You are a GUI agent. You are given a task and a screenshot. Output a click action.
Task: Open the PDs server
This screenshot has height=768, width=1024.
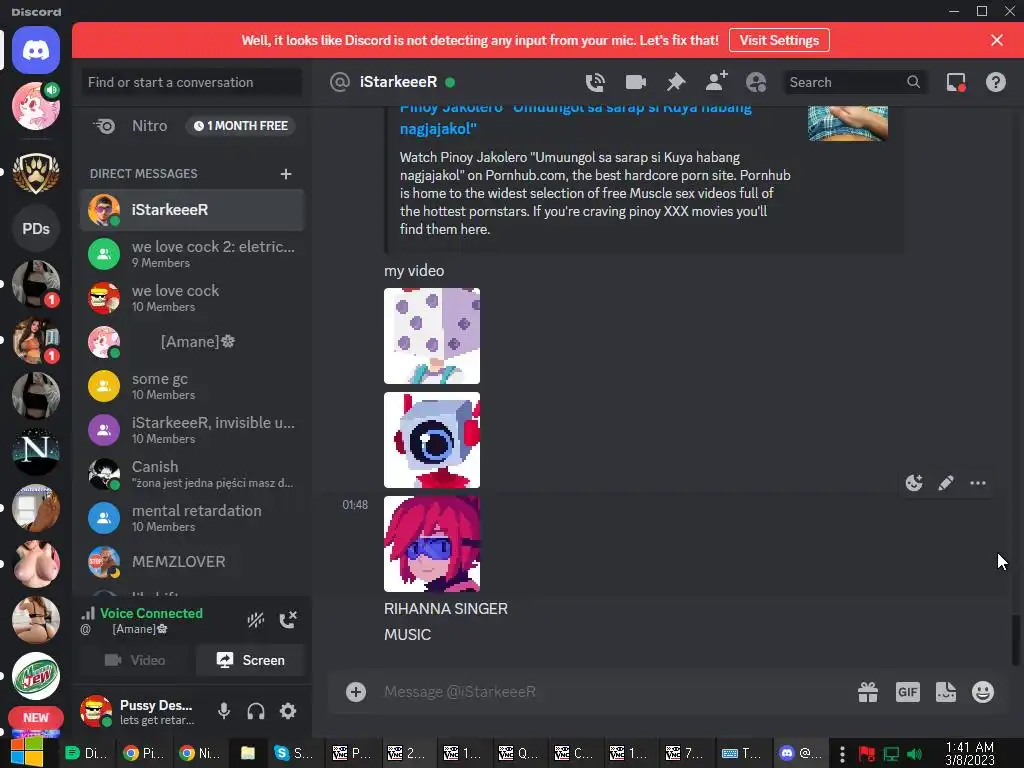36,229
